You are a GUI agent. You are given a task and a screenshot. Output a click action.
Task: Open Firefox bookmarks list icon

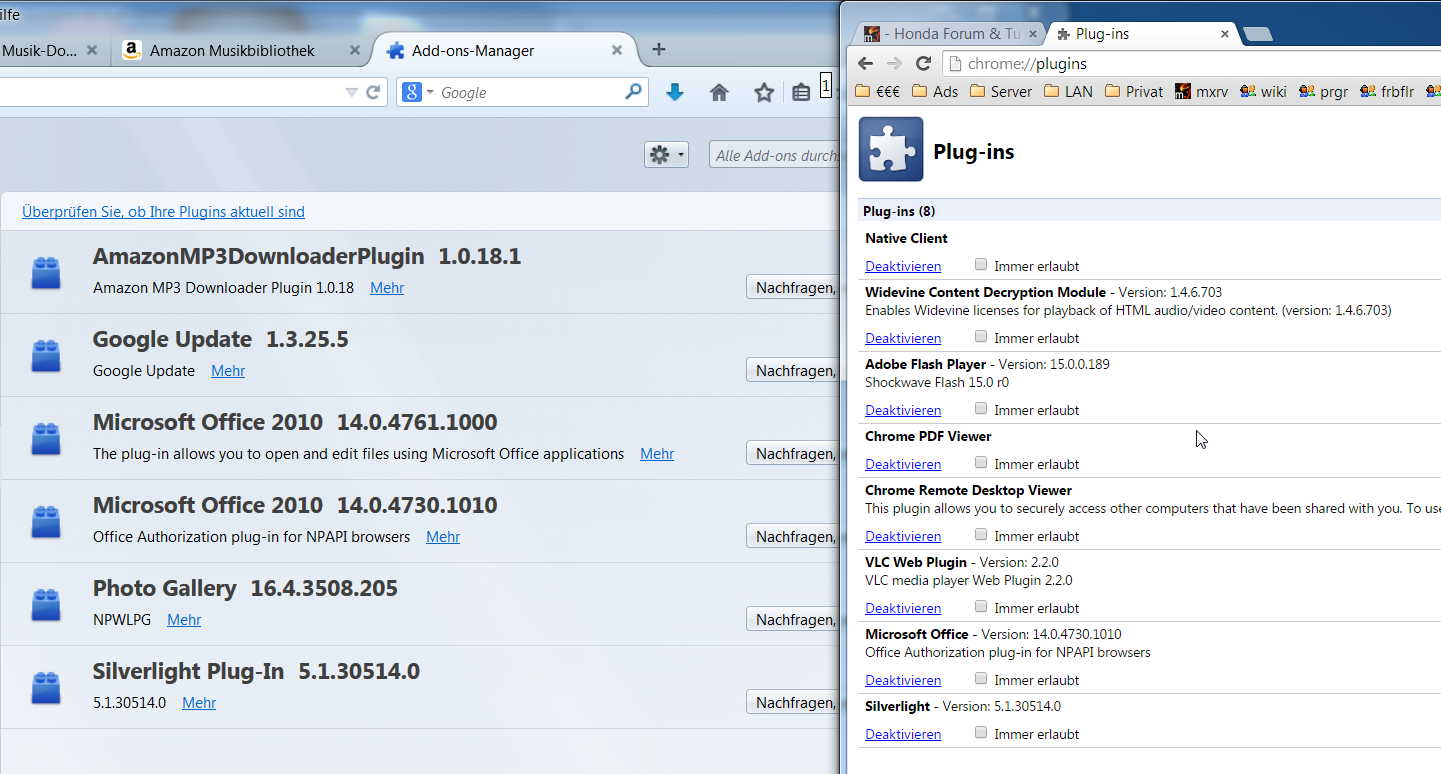[x=801, y=92]
